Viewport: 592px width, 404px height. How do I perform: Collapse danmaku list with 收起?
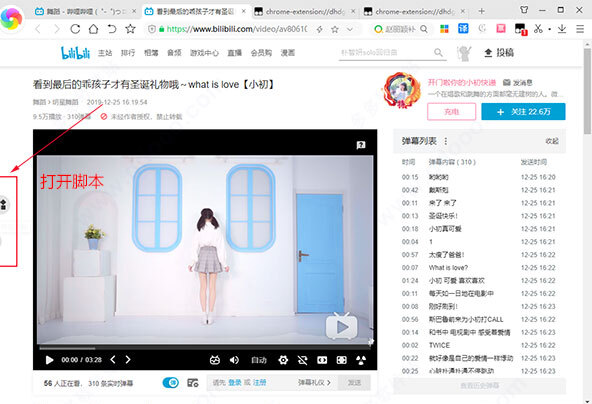click(552, 141)
